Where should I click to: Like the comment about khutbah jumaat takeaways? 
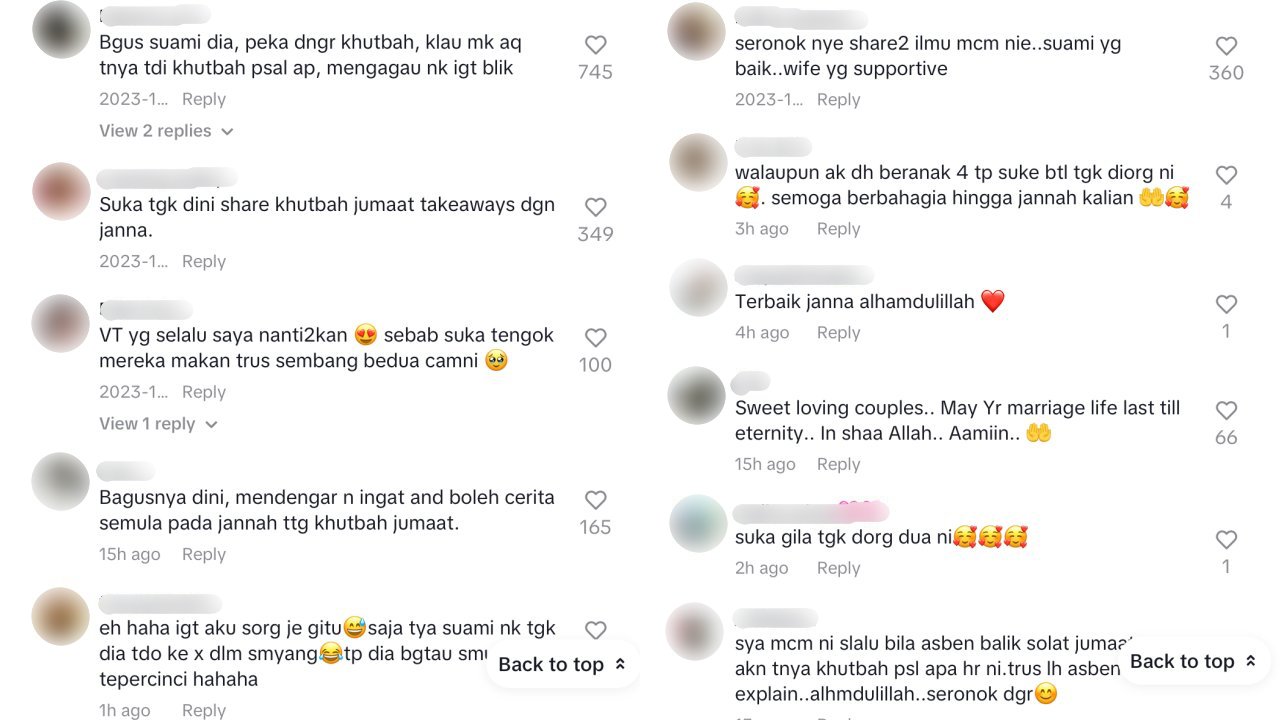pyautogui.click(x=595, y=207)
